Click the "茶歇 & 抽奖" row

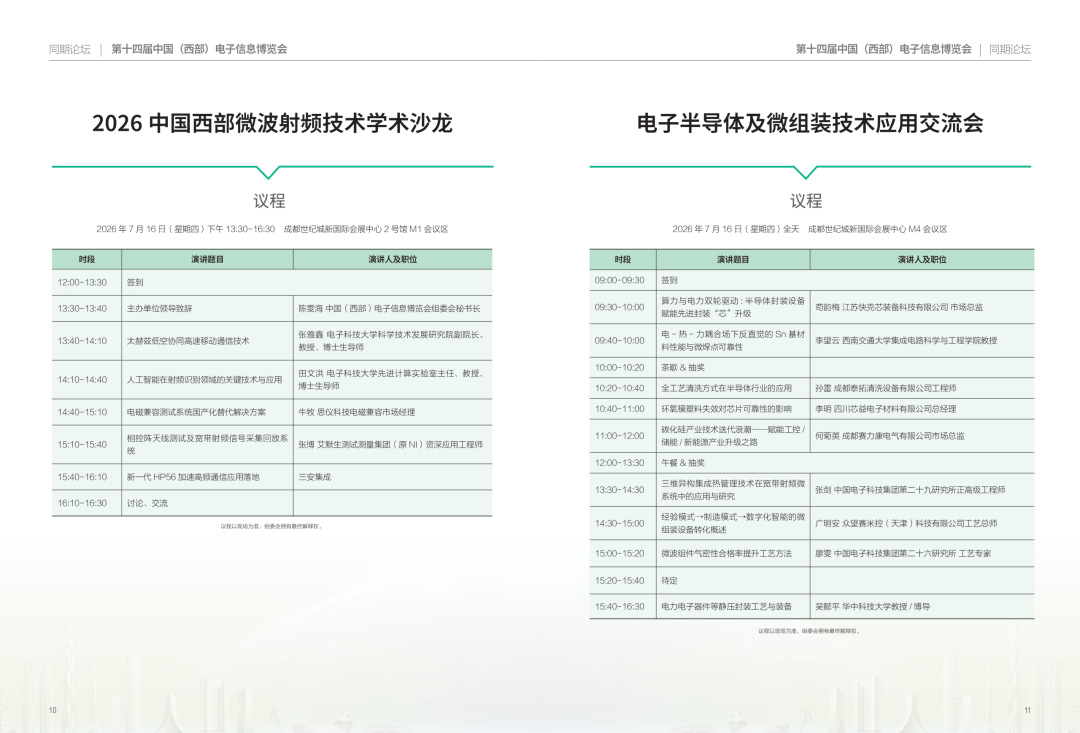click(x=811, y=367)
